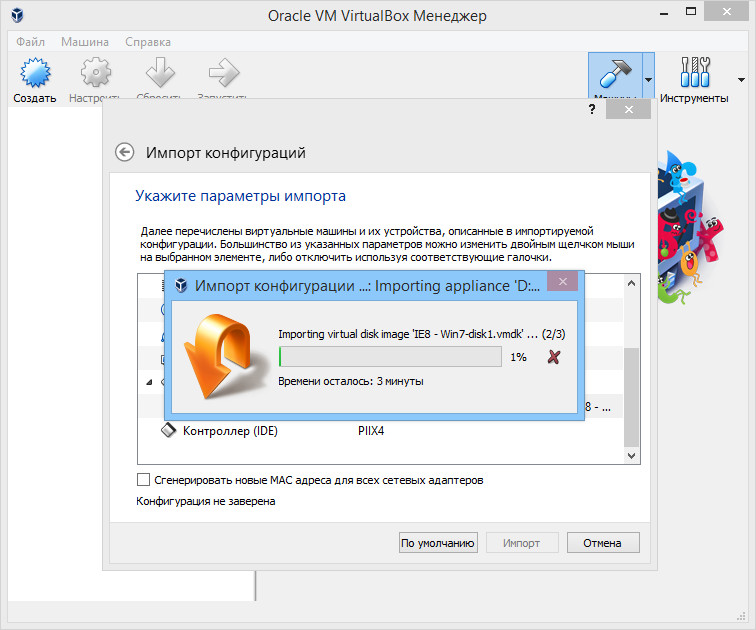Click the 1% progress percentage label
The height and width of the screenshot is (630, 756).
coord(518,357)
